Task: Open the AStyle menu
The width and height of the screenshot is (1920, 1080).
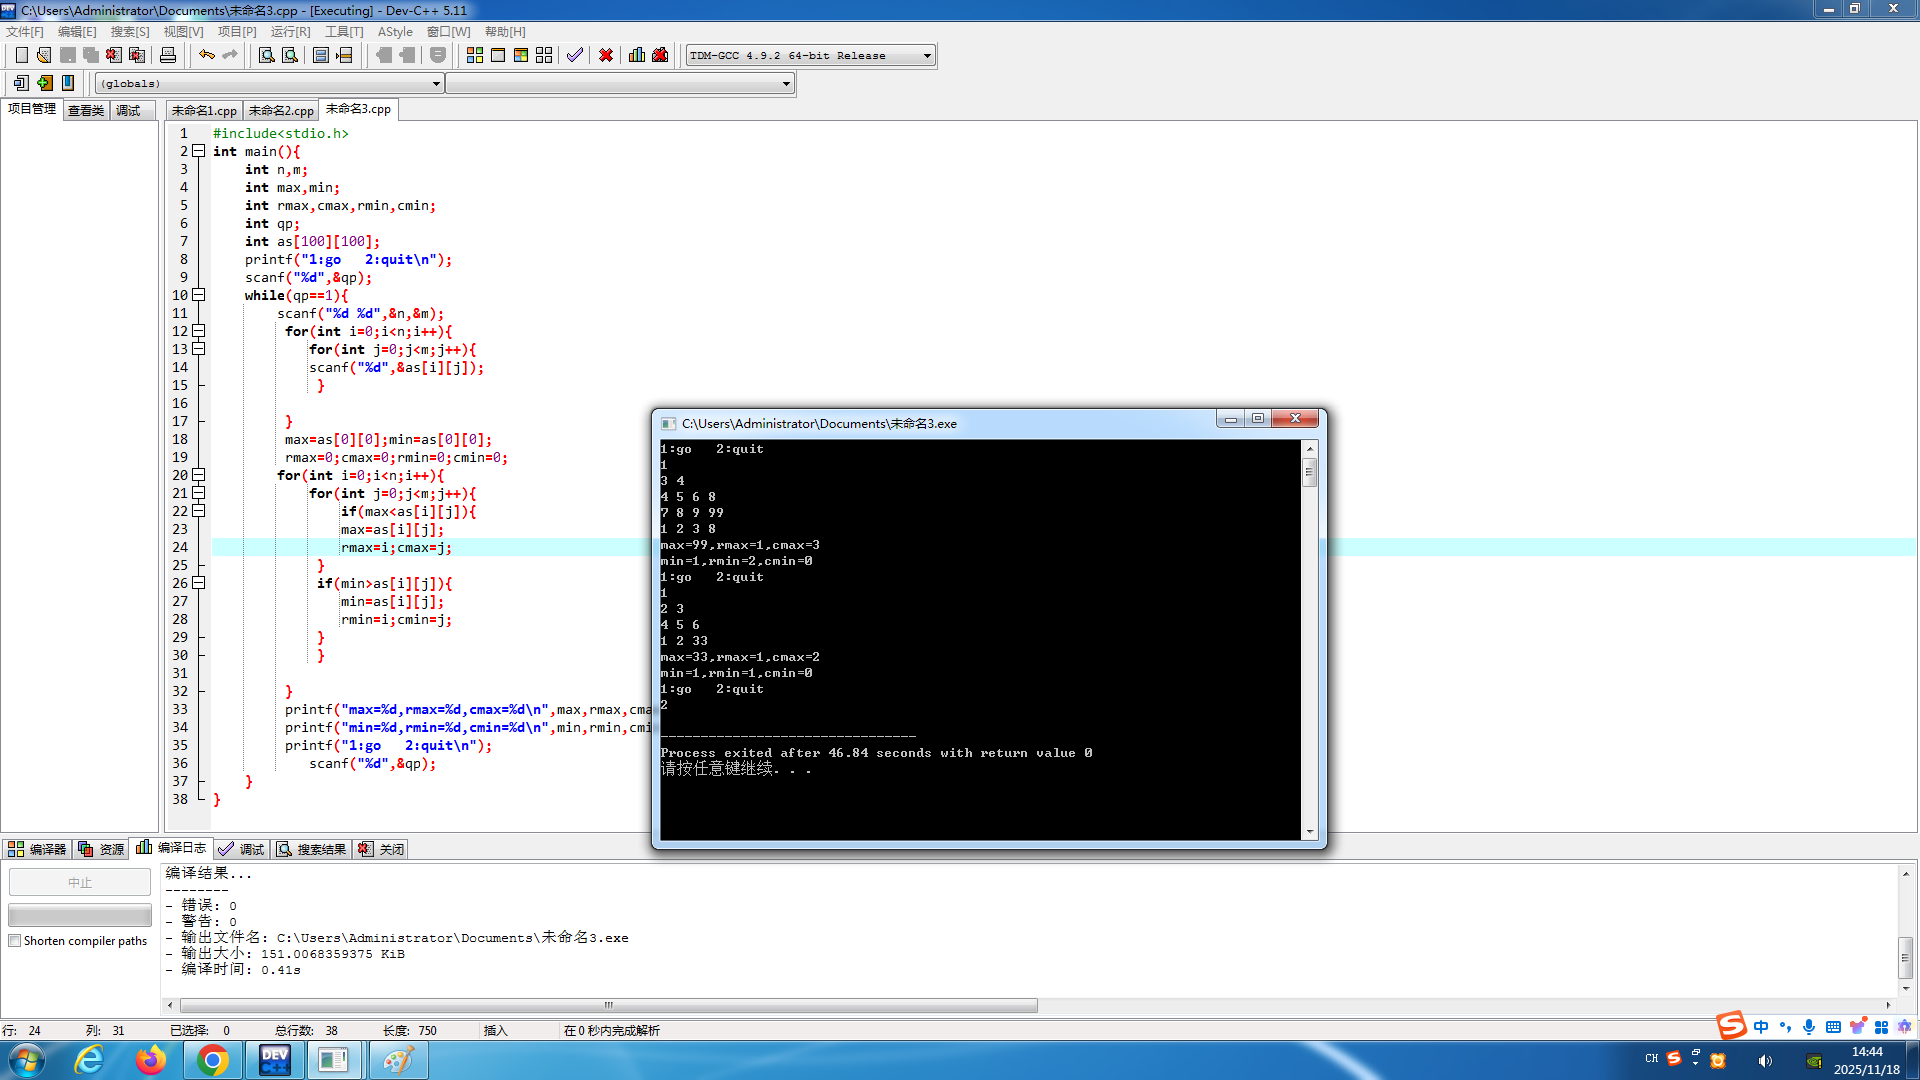Action: coord(394,32)
